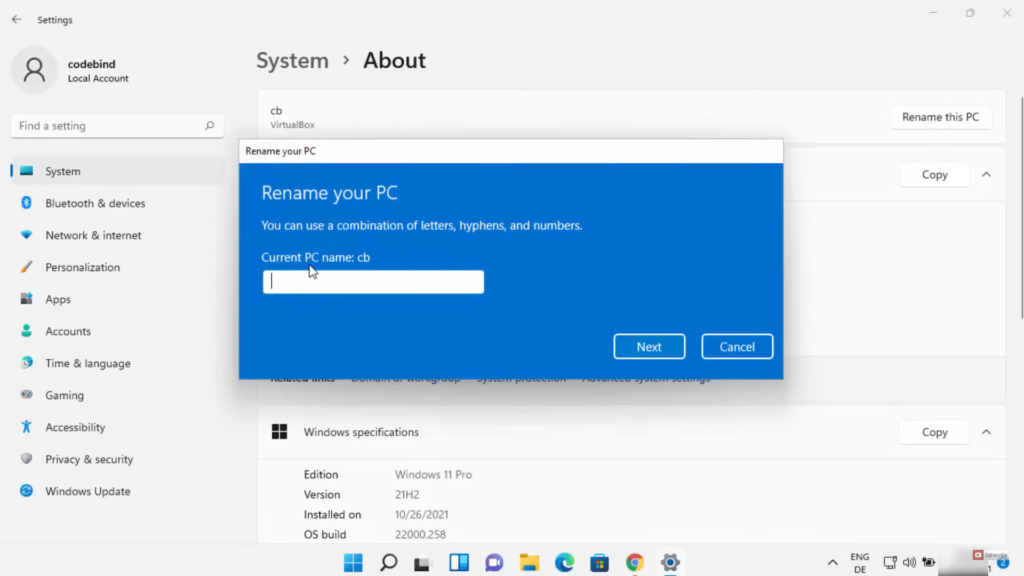Click the Gaming icon in sidebar
The height and width of the screenshot is (576, 1024).
(27, 395)
